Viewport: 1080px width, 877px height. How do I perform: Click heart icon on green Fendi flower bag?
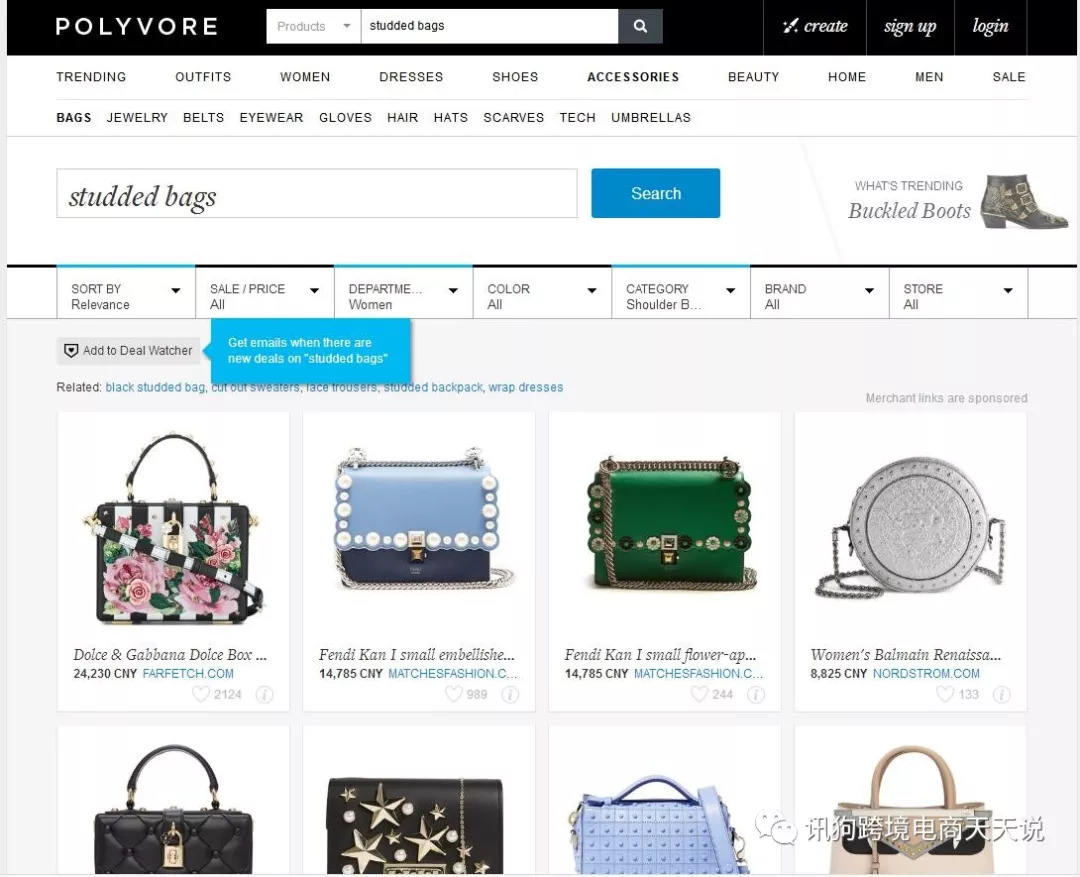[x=699, y=694]
